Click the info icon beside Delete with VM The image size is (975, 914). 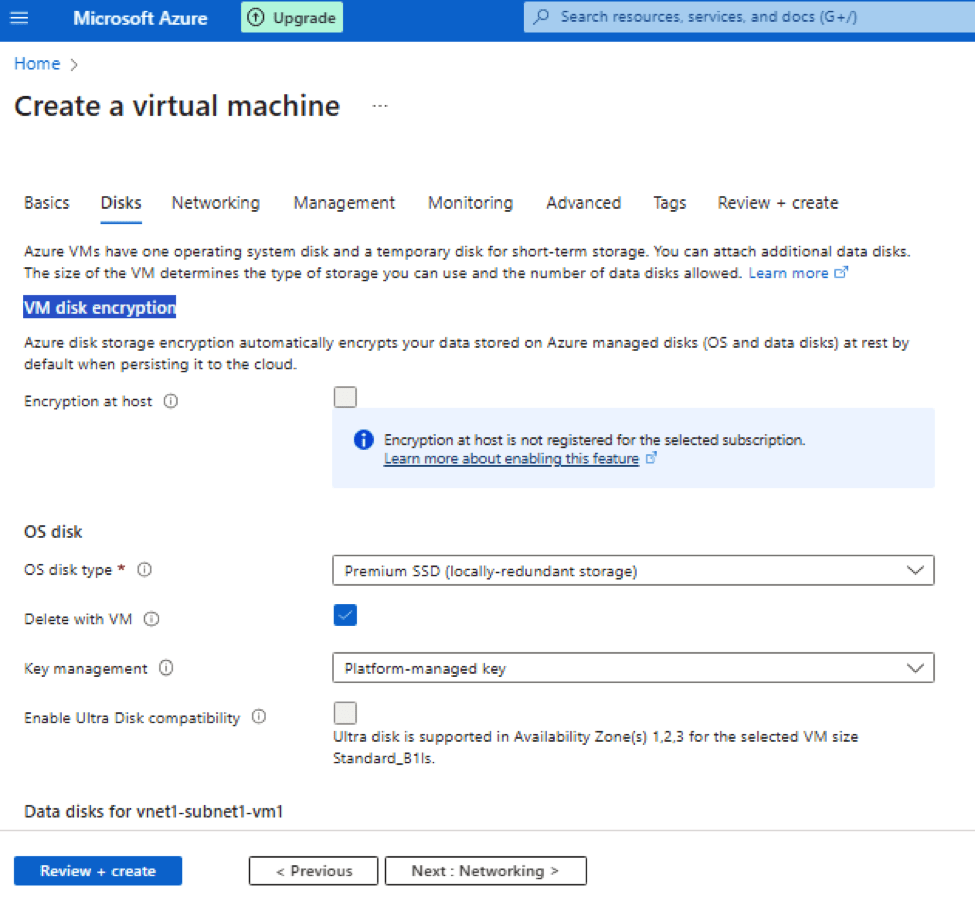(x=152, y=619)
